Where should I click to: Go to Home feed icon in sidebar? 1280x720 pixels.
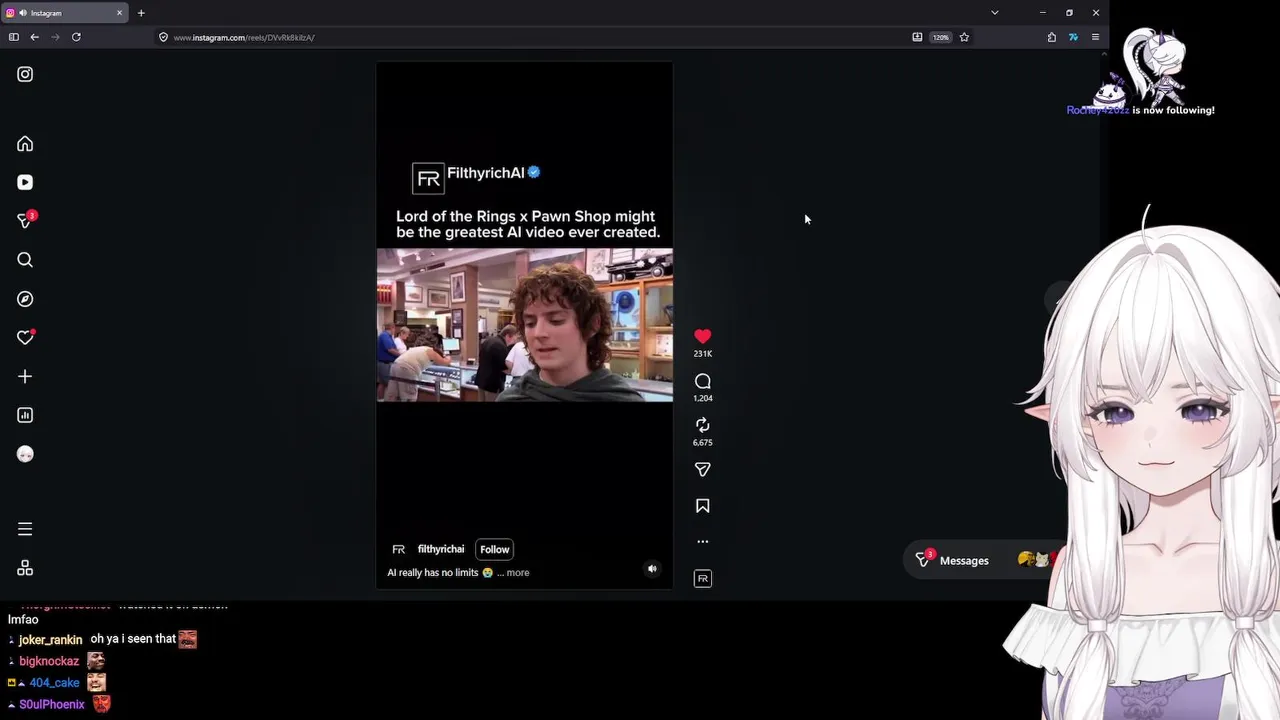click(25, 144)
